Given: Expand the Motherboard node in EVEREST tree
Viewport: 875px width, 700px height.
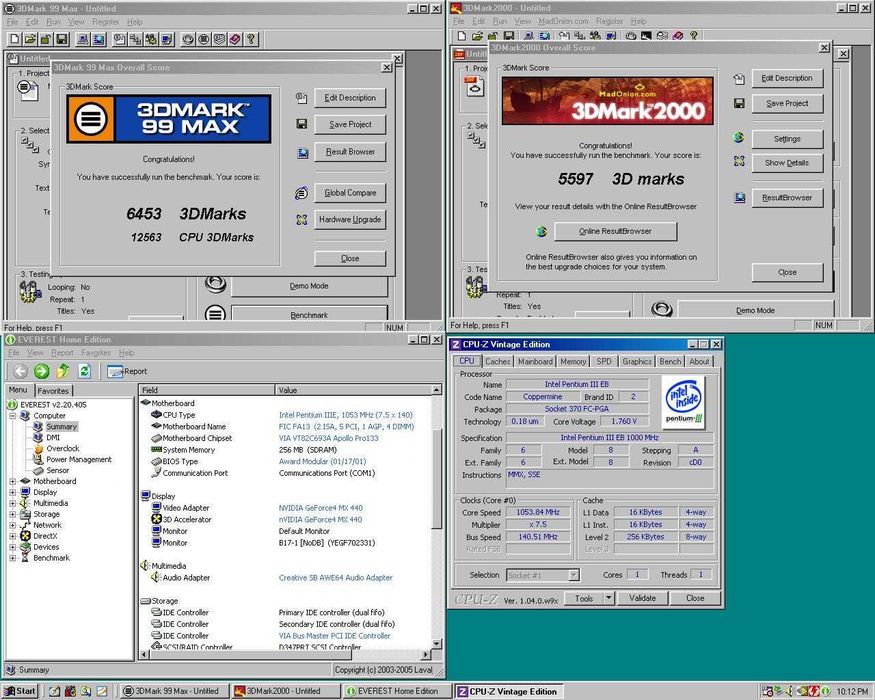Looking at the screenshot, I should [x=12, y=481].
